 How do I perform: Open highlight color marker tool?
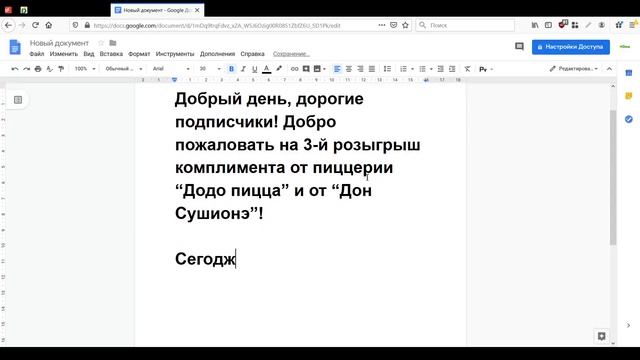tap(279, 69)
